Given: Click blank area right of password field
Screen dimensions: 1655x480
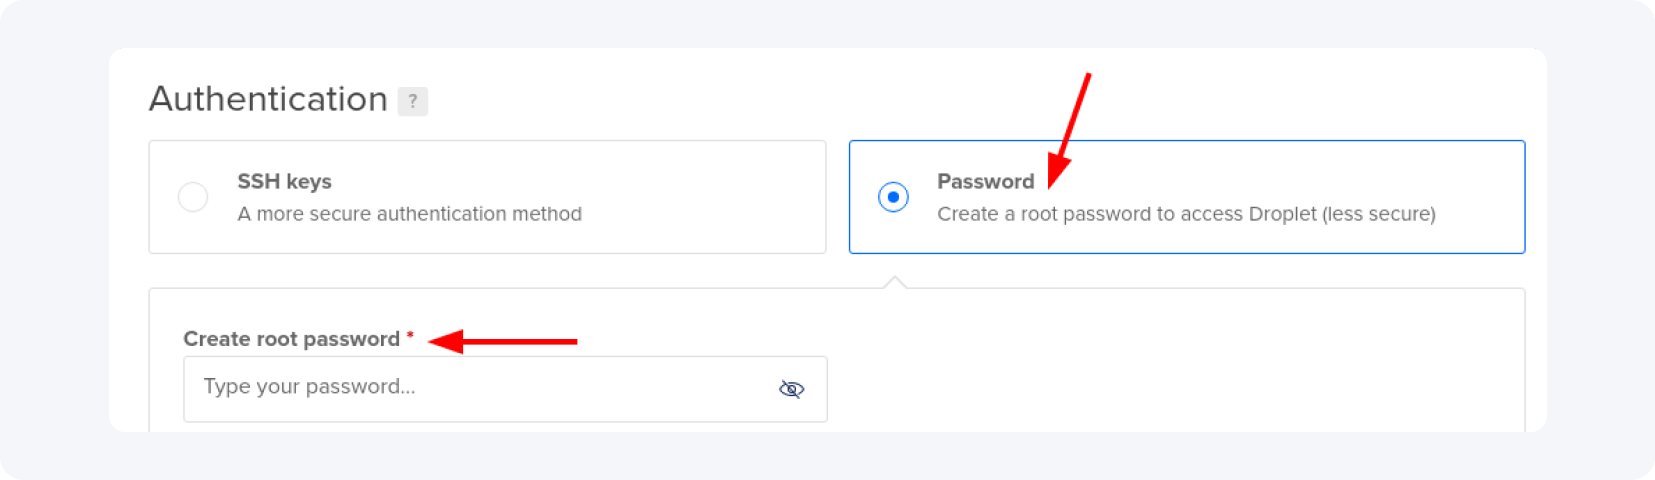Looking at the screenshot, I should coord(1150,389).
